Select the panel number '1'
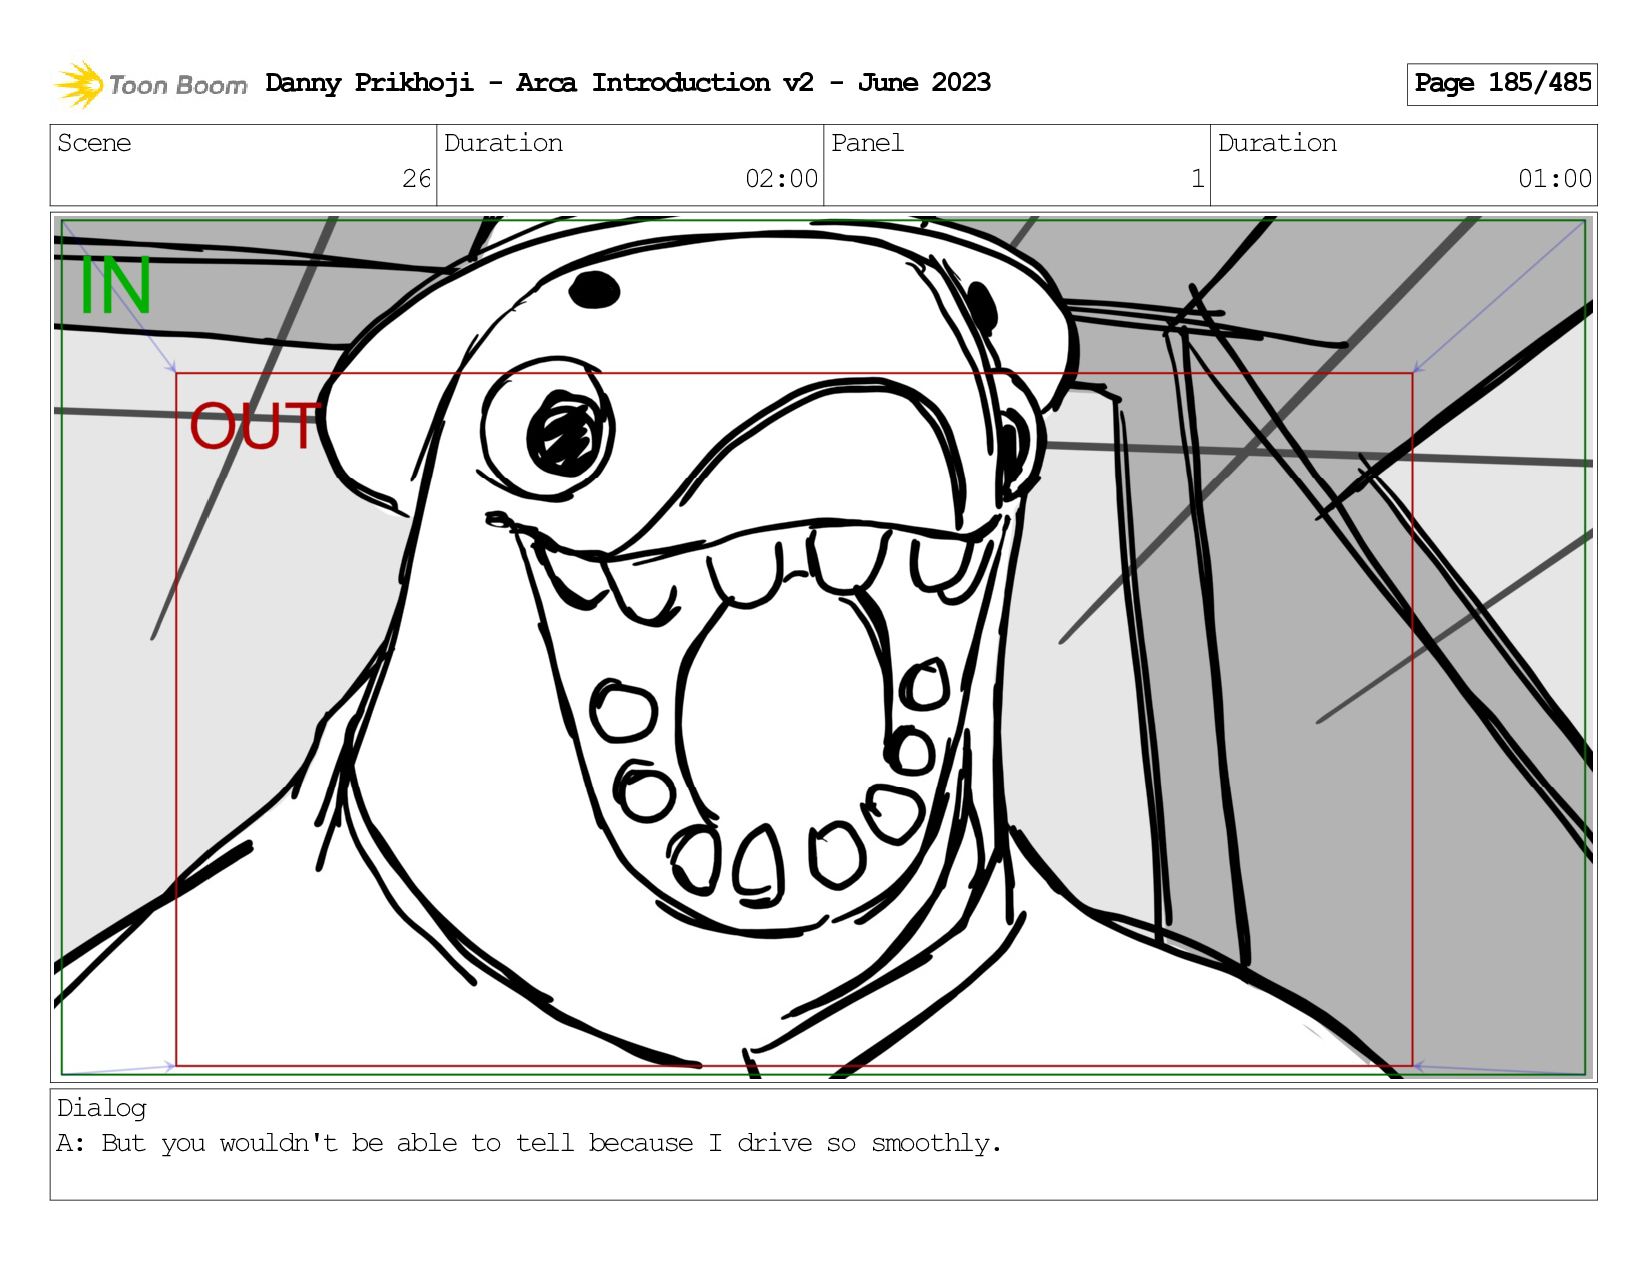The height and width of the screenshot is (1275, 1650). click(1197, 179)
